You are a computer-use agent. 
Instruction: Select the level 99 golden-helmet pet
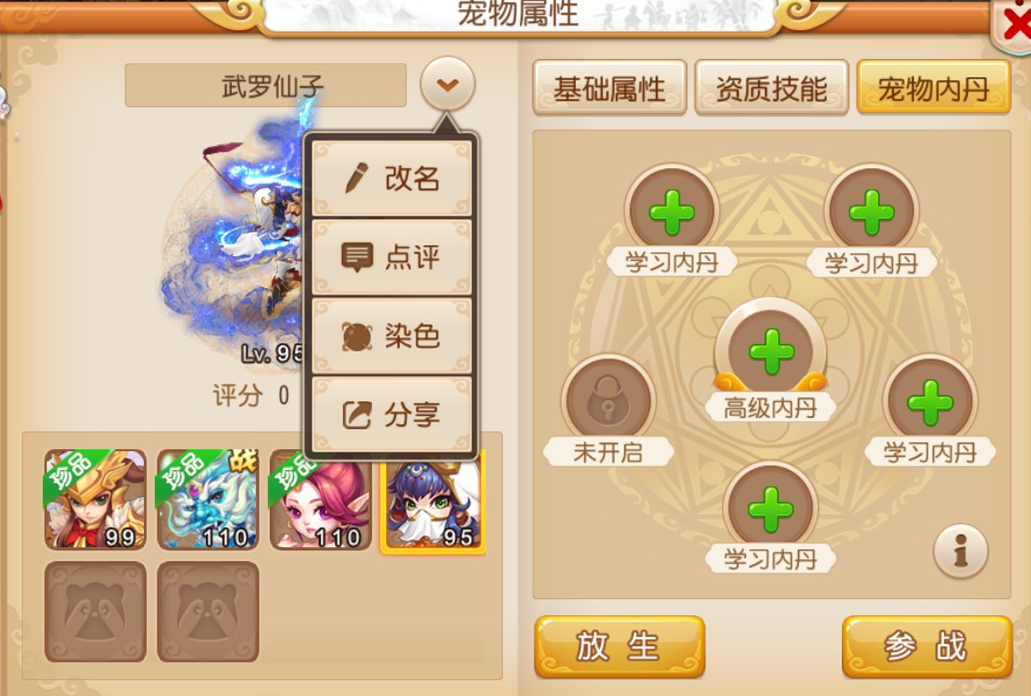click(x=95, y=499)
